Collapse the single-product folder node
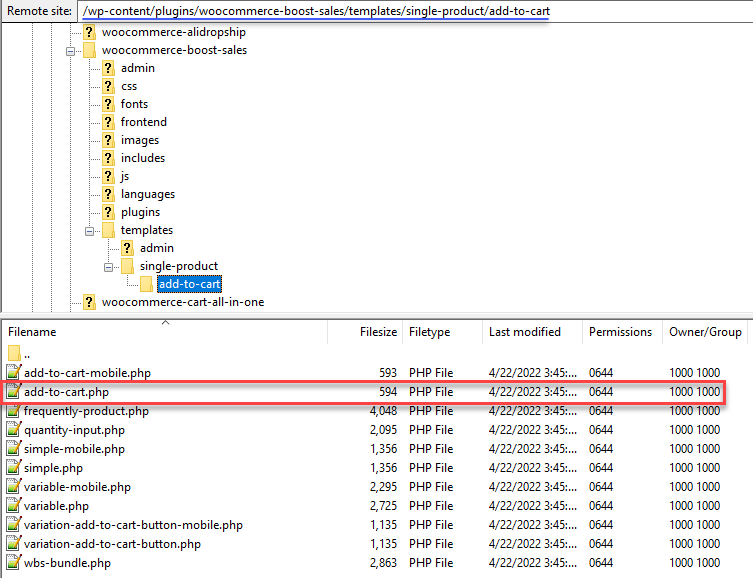753x578 pixels. click(109, 267)
